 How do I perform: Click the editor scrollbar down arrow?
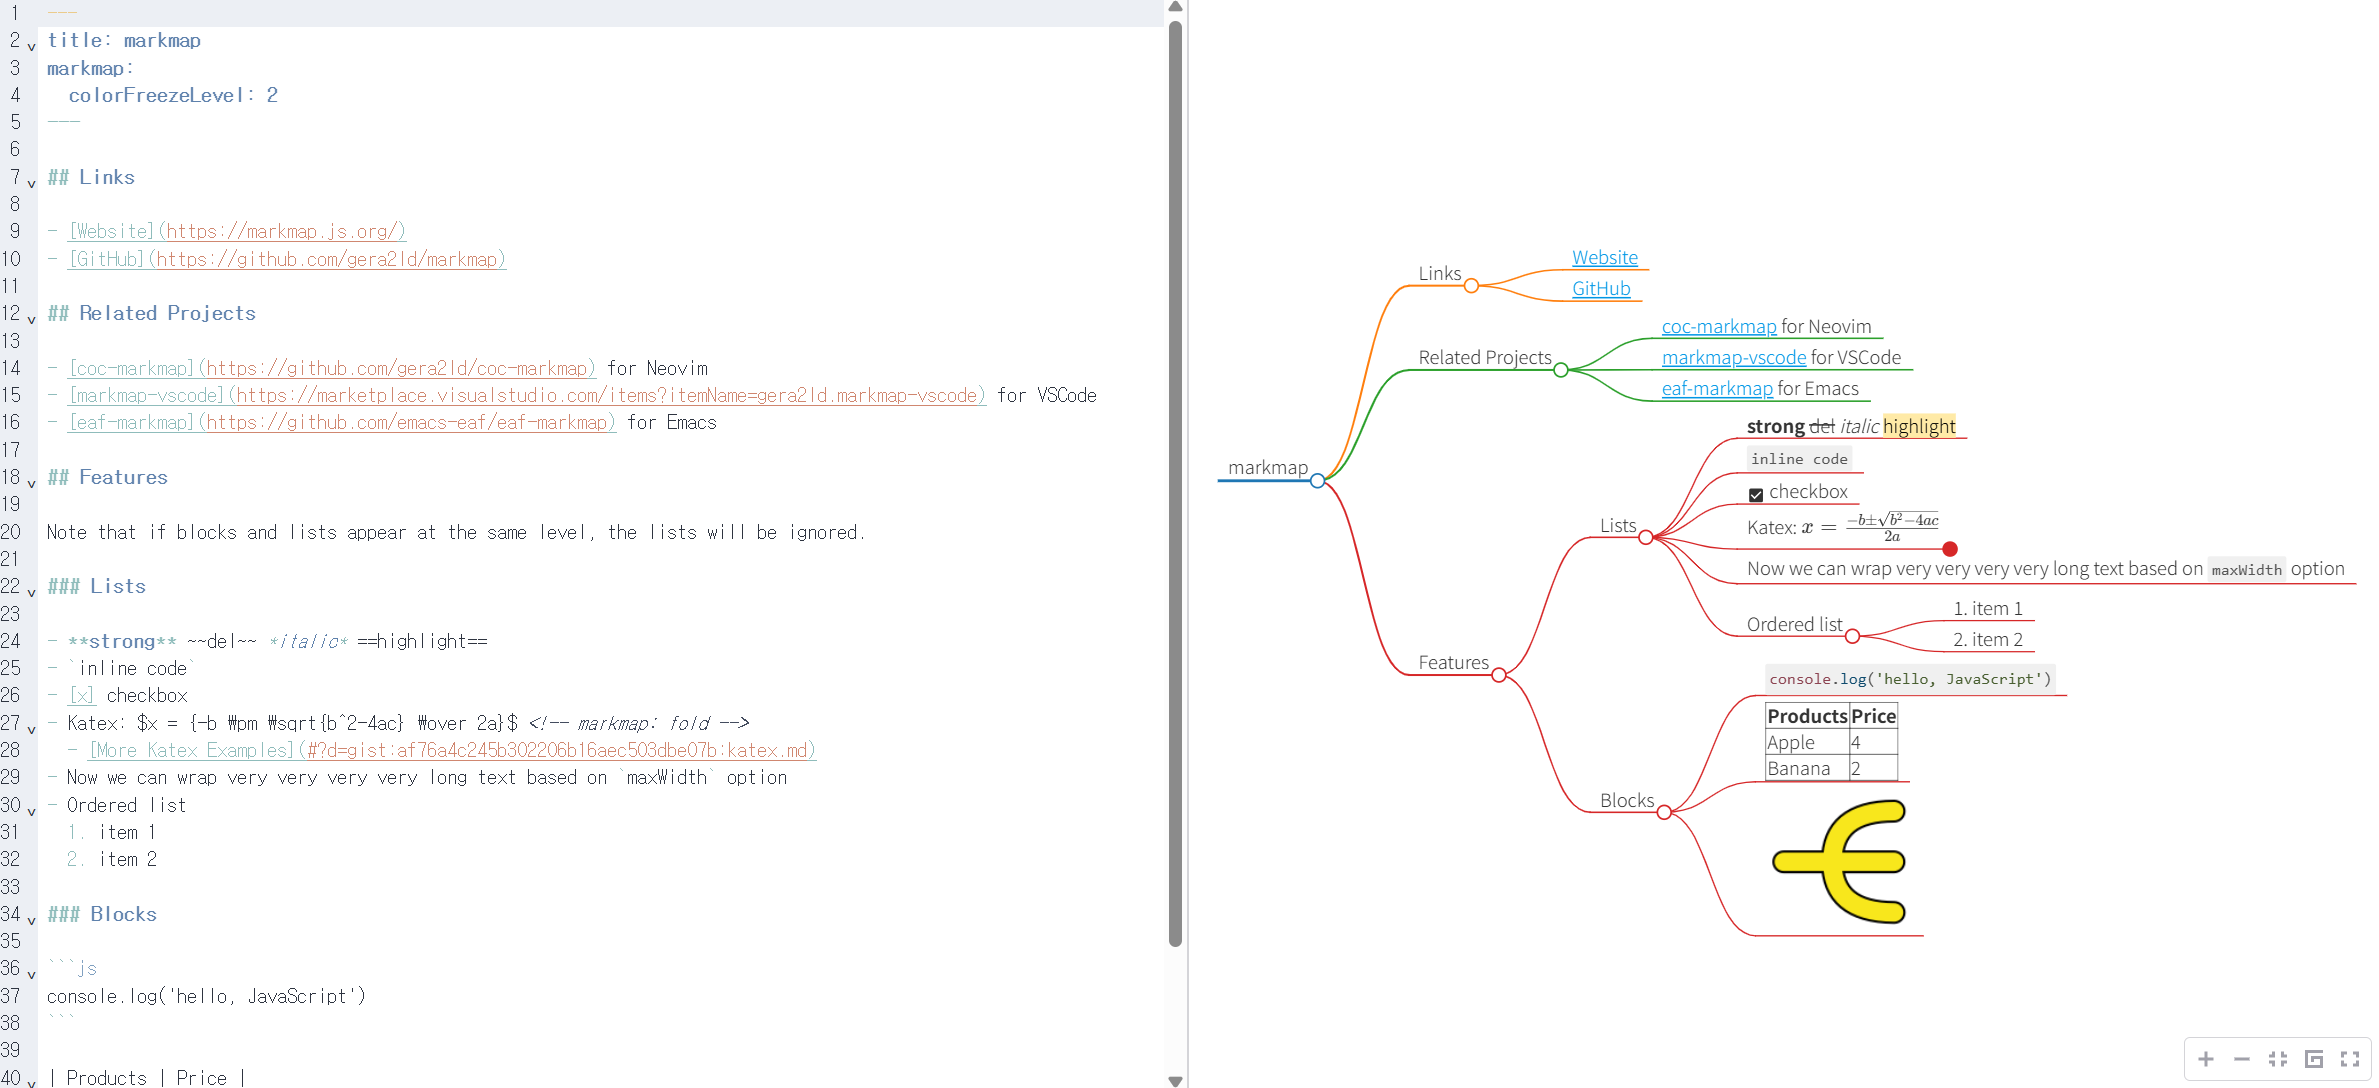click(1176, 1081)
